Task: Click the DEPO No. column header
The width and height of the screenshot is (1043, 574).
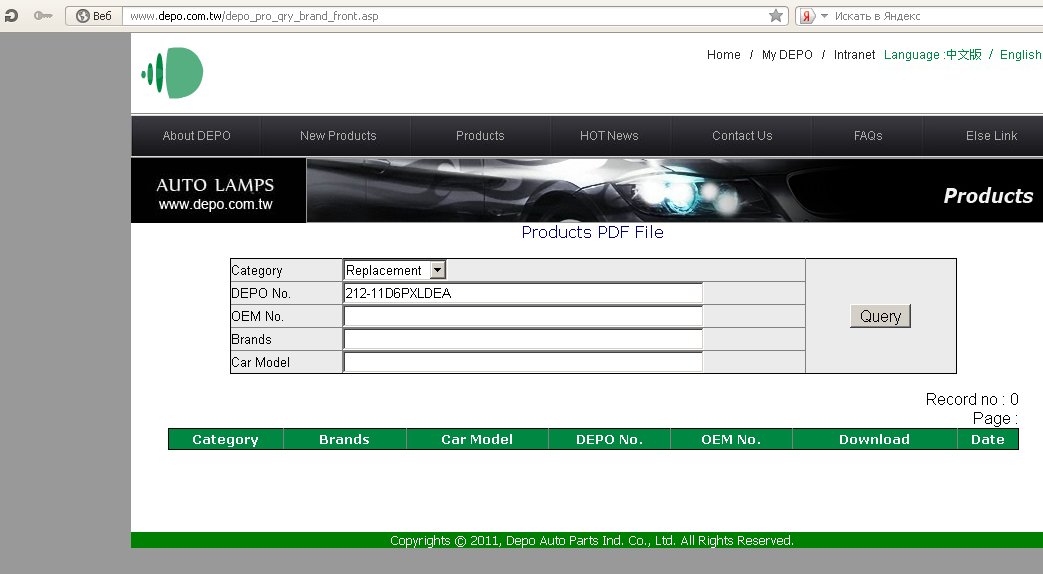Action: pos(609,439)
